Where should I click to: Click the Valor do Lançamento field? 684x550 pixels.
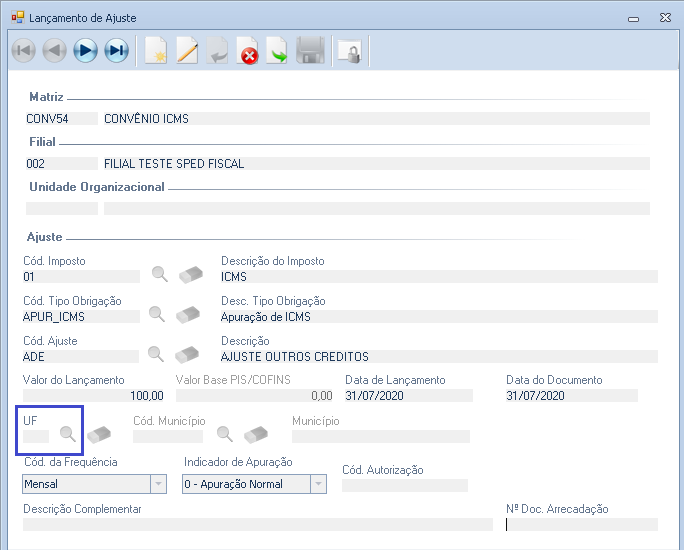point(93,396)
